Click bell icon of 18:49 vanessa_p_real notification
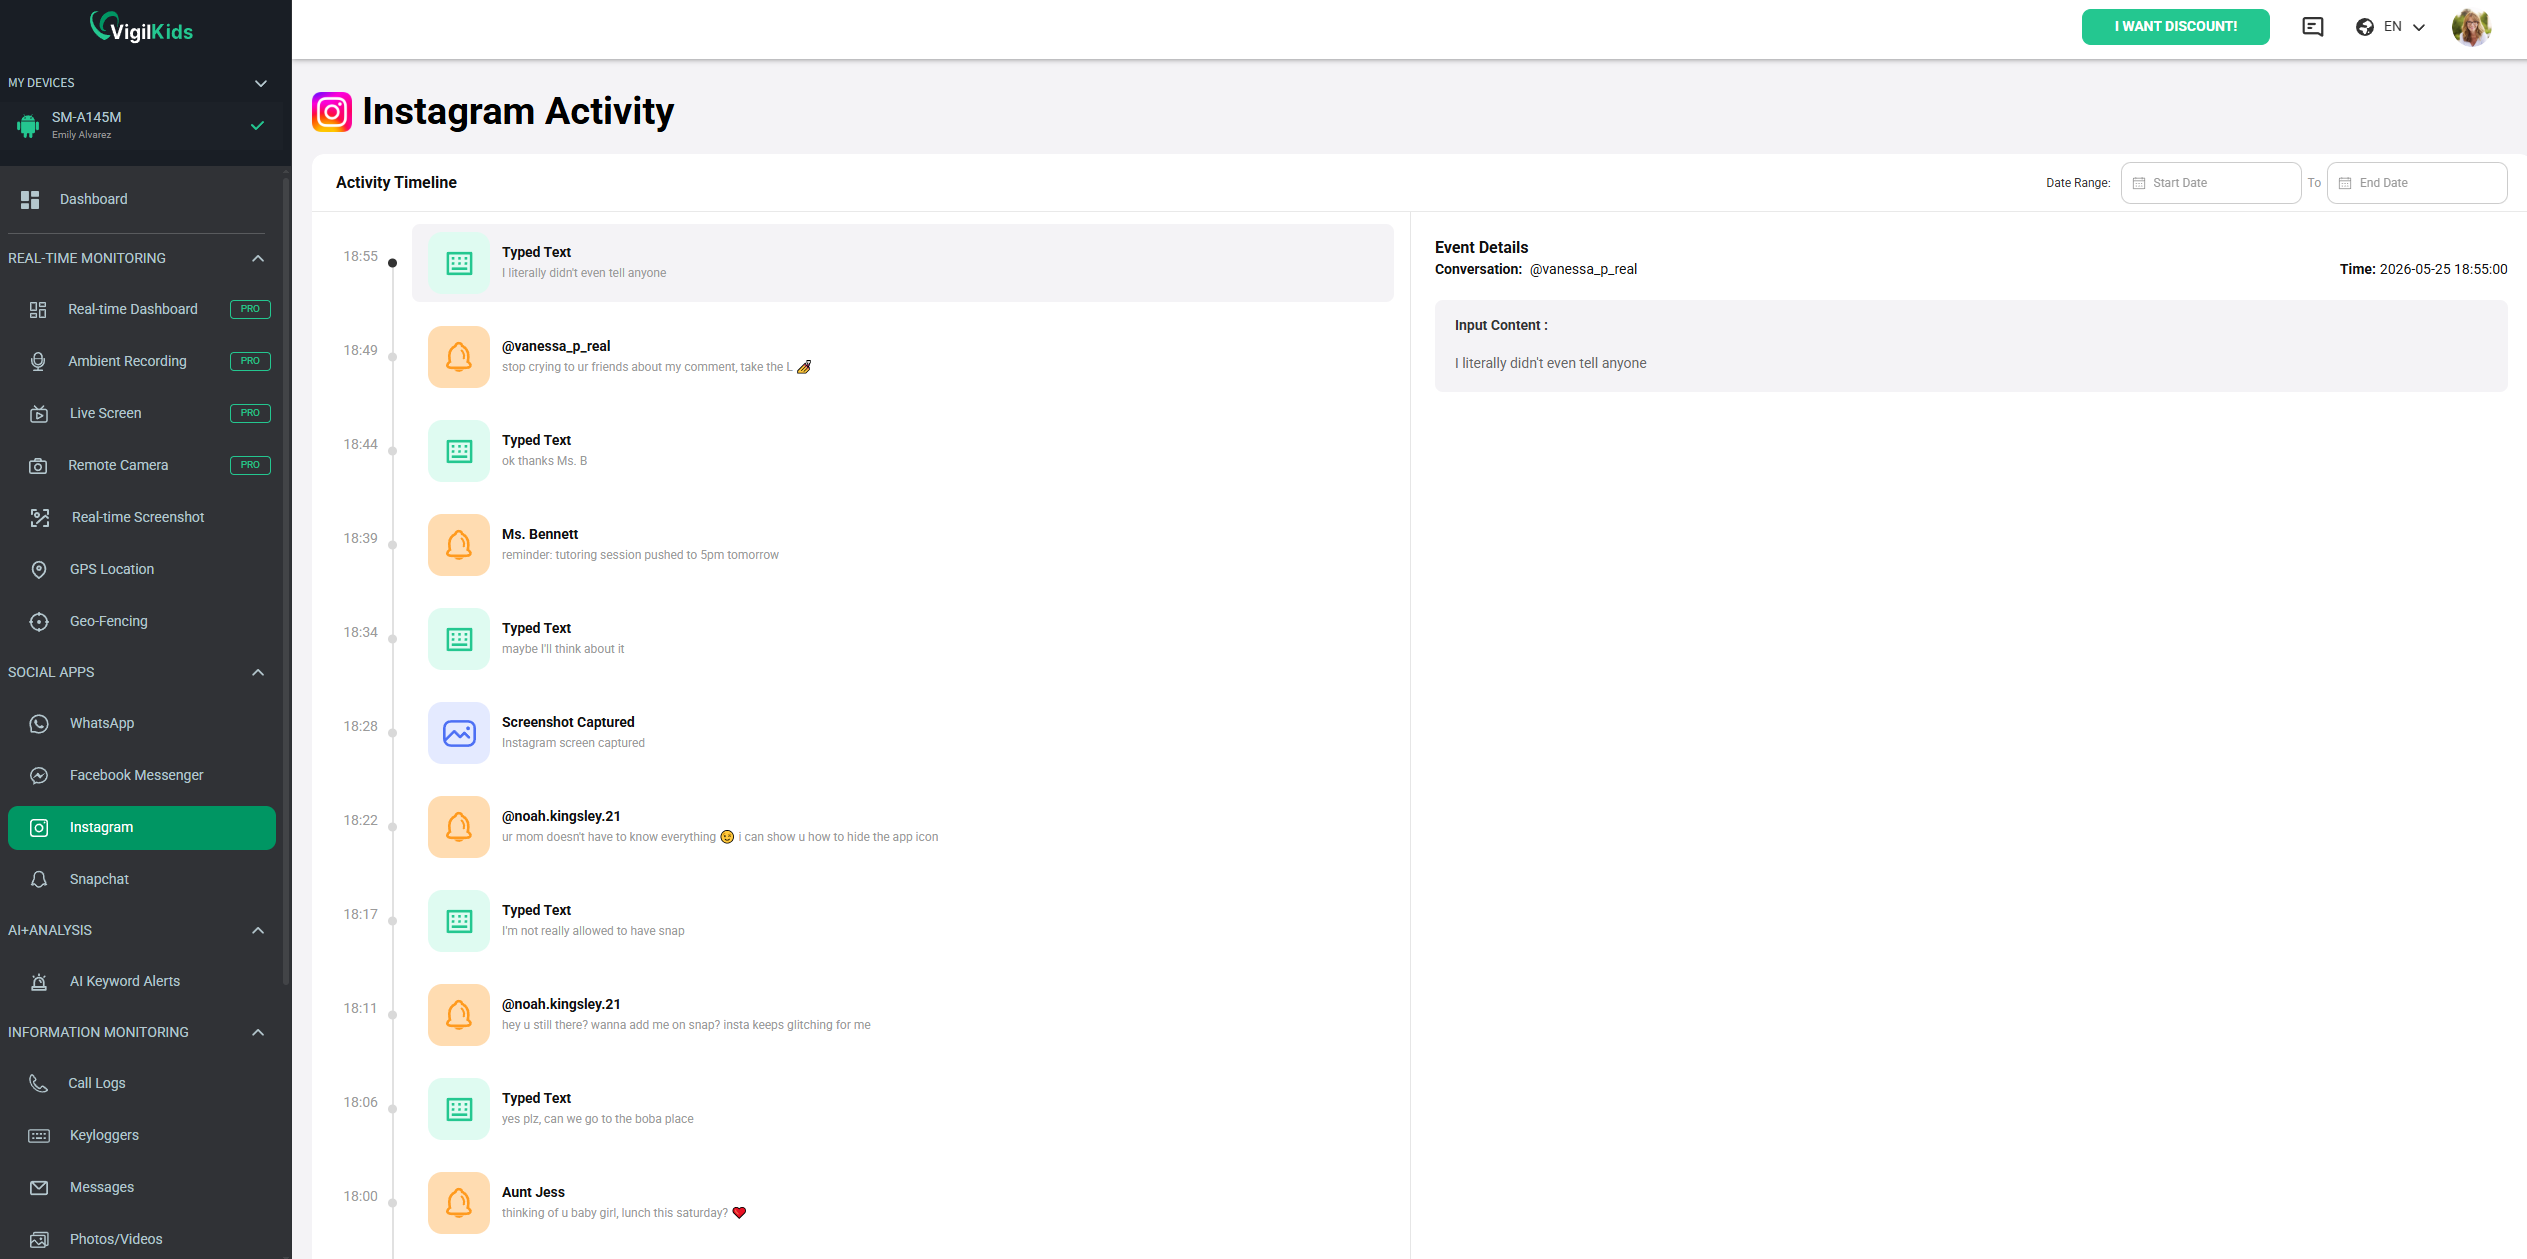Viewport: 2527px width, 1259px height. click(459, 357)
